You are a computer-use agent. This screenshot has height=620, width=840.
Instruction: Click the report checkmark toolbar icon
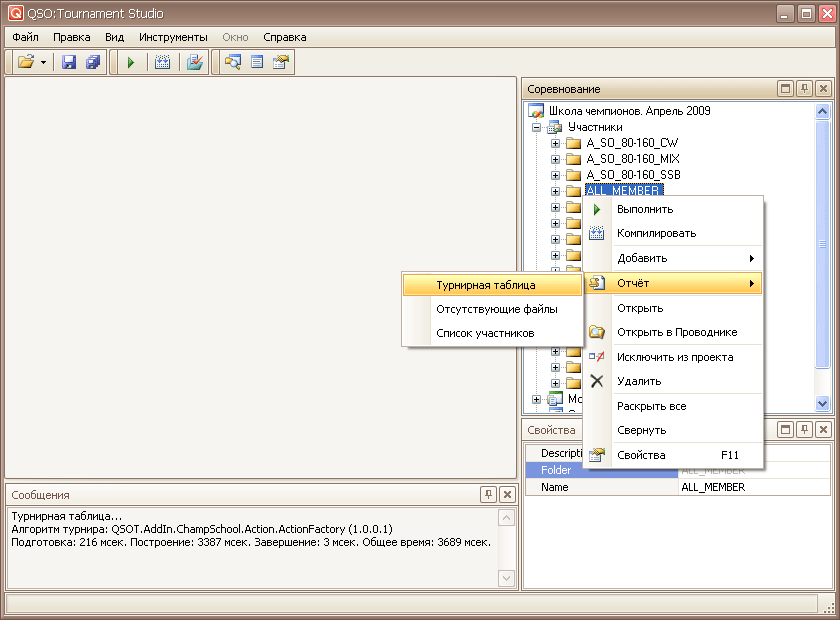click(194, 62)
